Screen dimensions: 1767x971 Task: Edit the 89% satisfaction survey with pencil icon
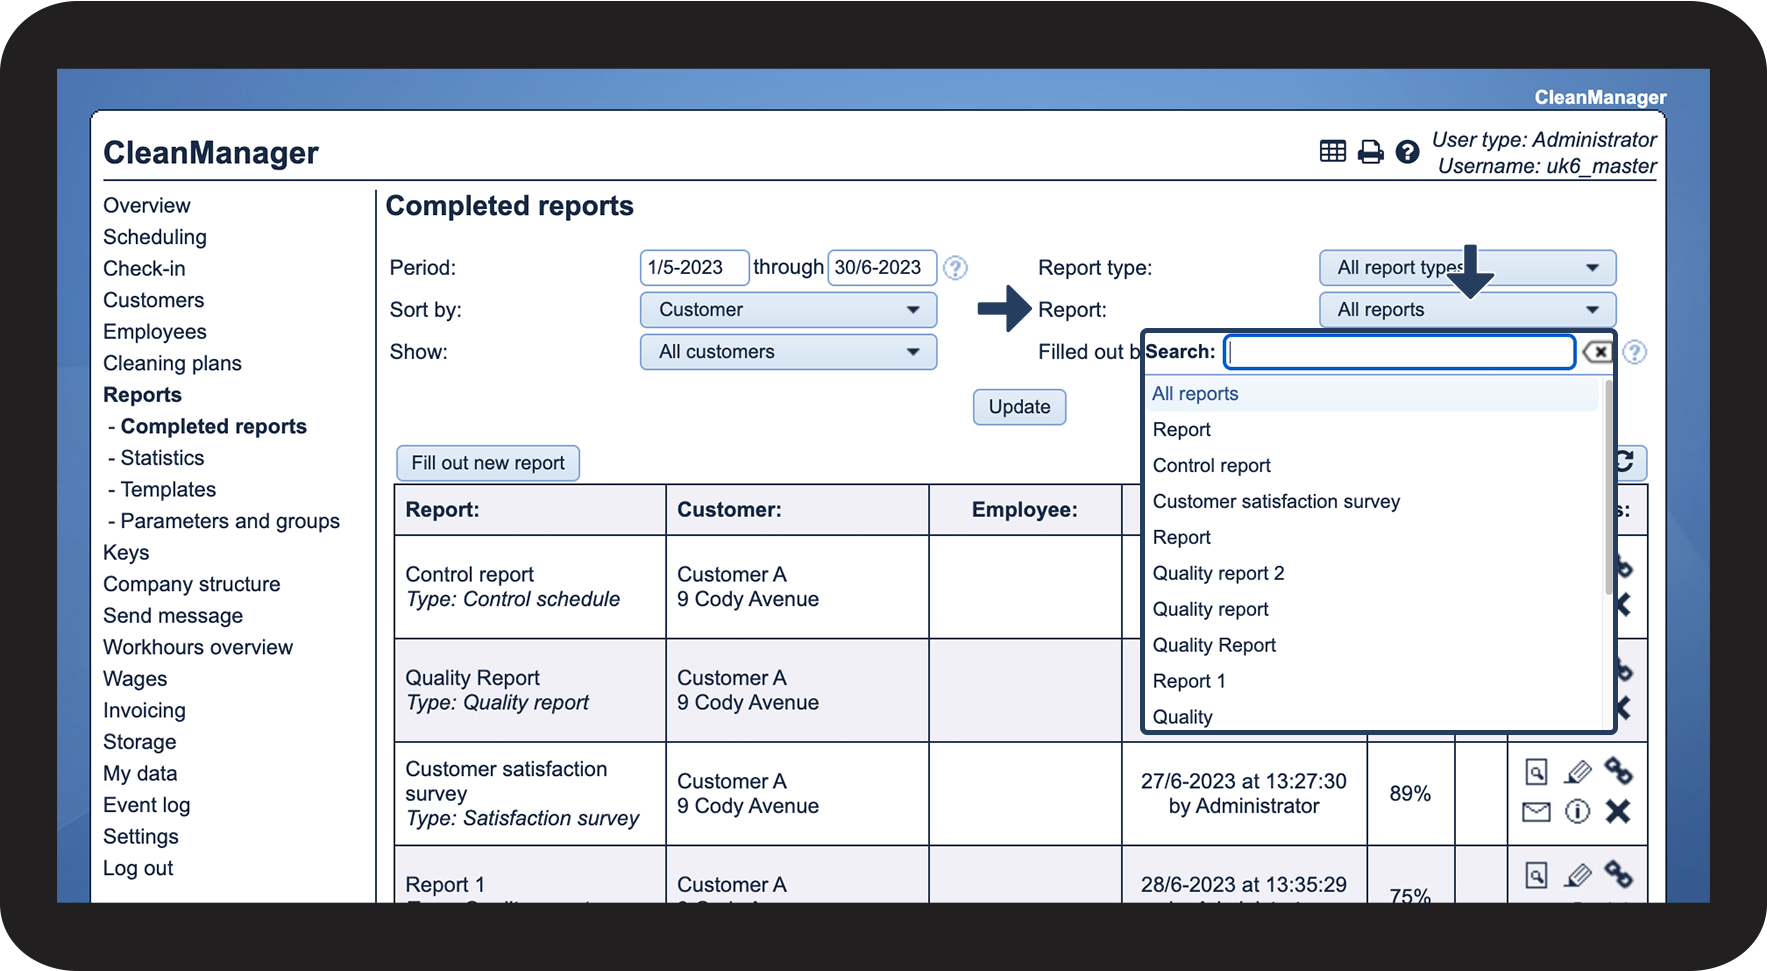1577,772
